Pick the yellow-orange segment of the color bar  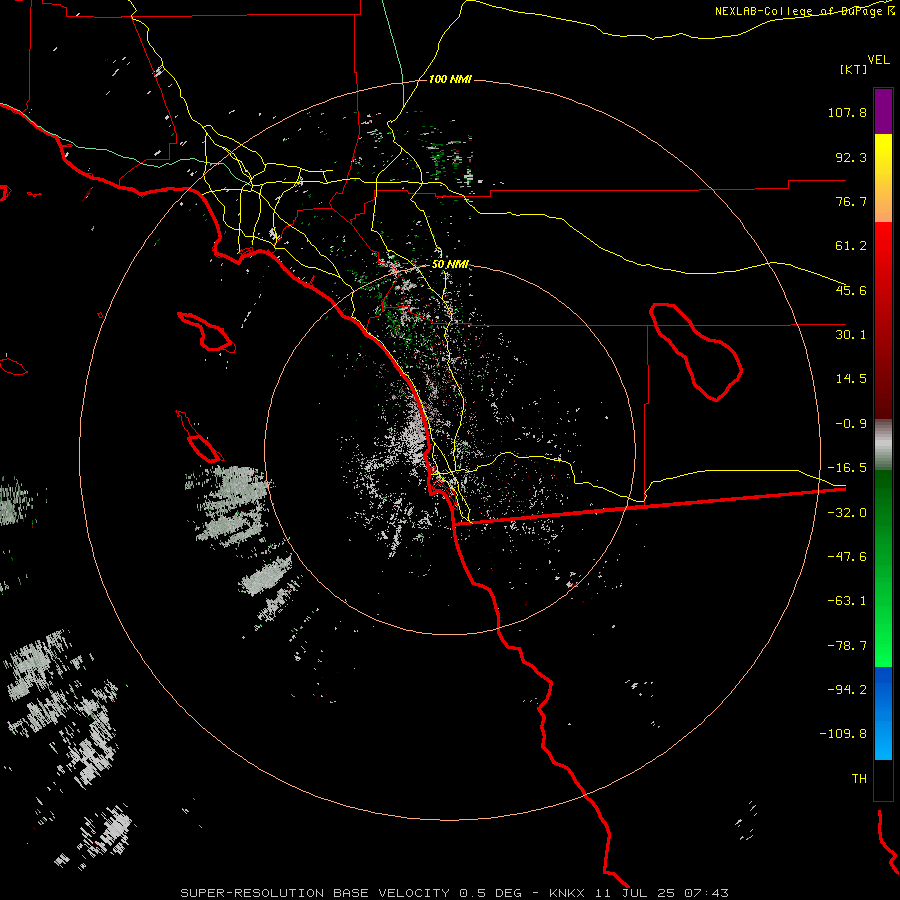883,178
